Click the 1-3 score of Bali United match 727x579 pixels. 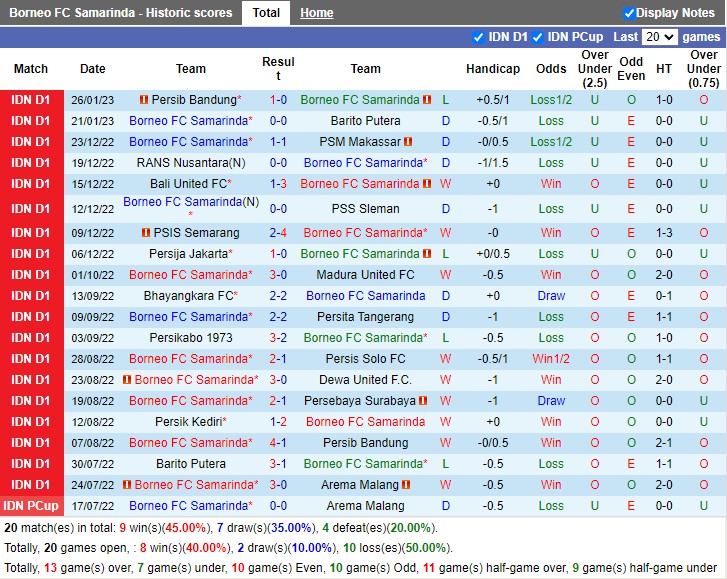click(278, 184)
